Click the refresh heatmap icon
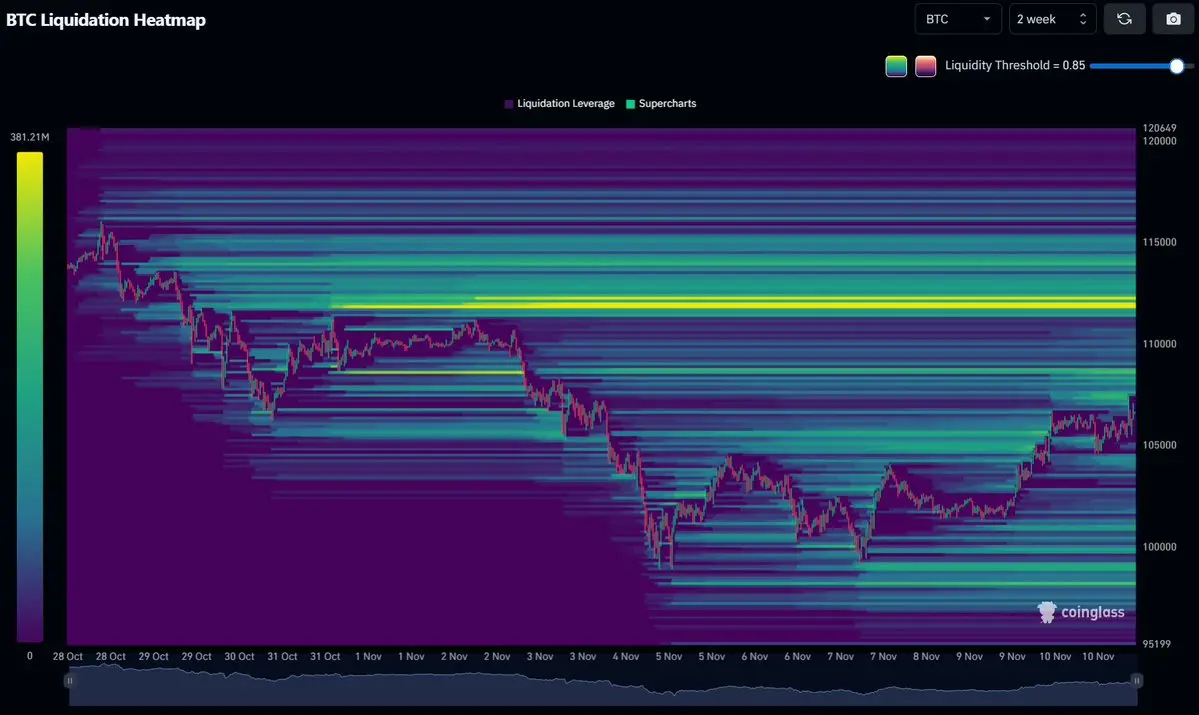This screenshot has width=1199, height=715. pos(1124,19)
